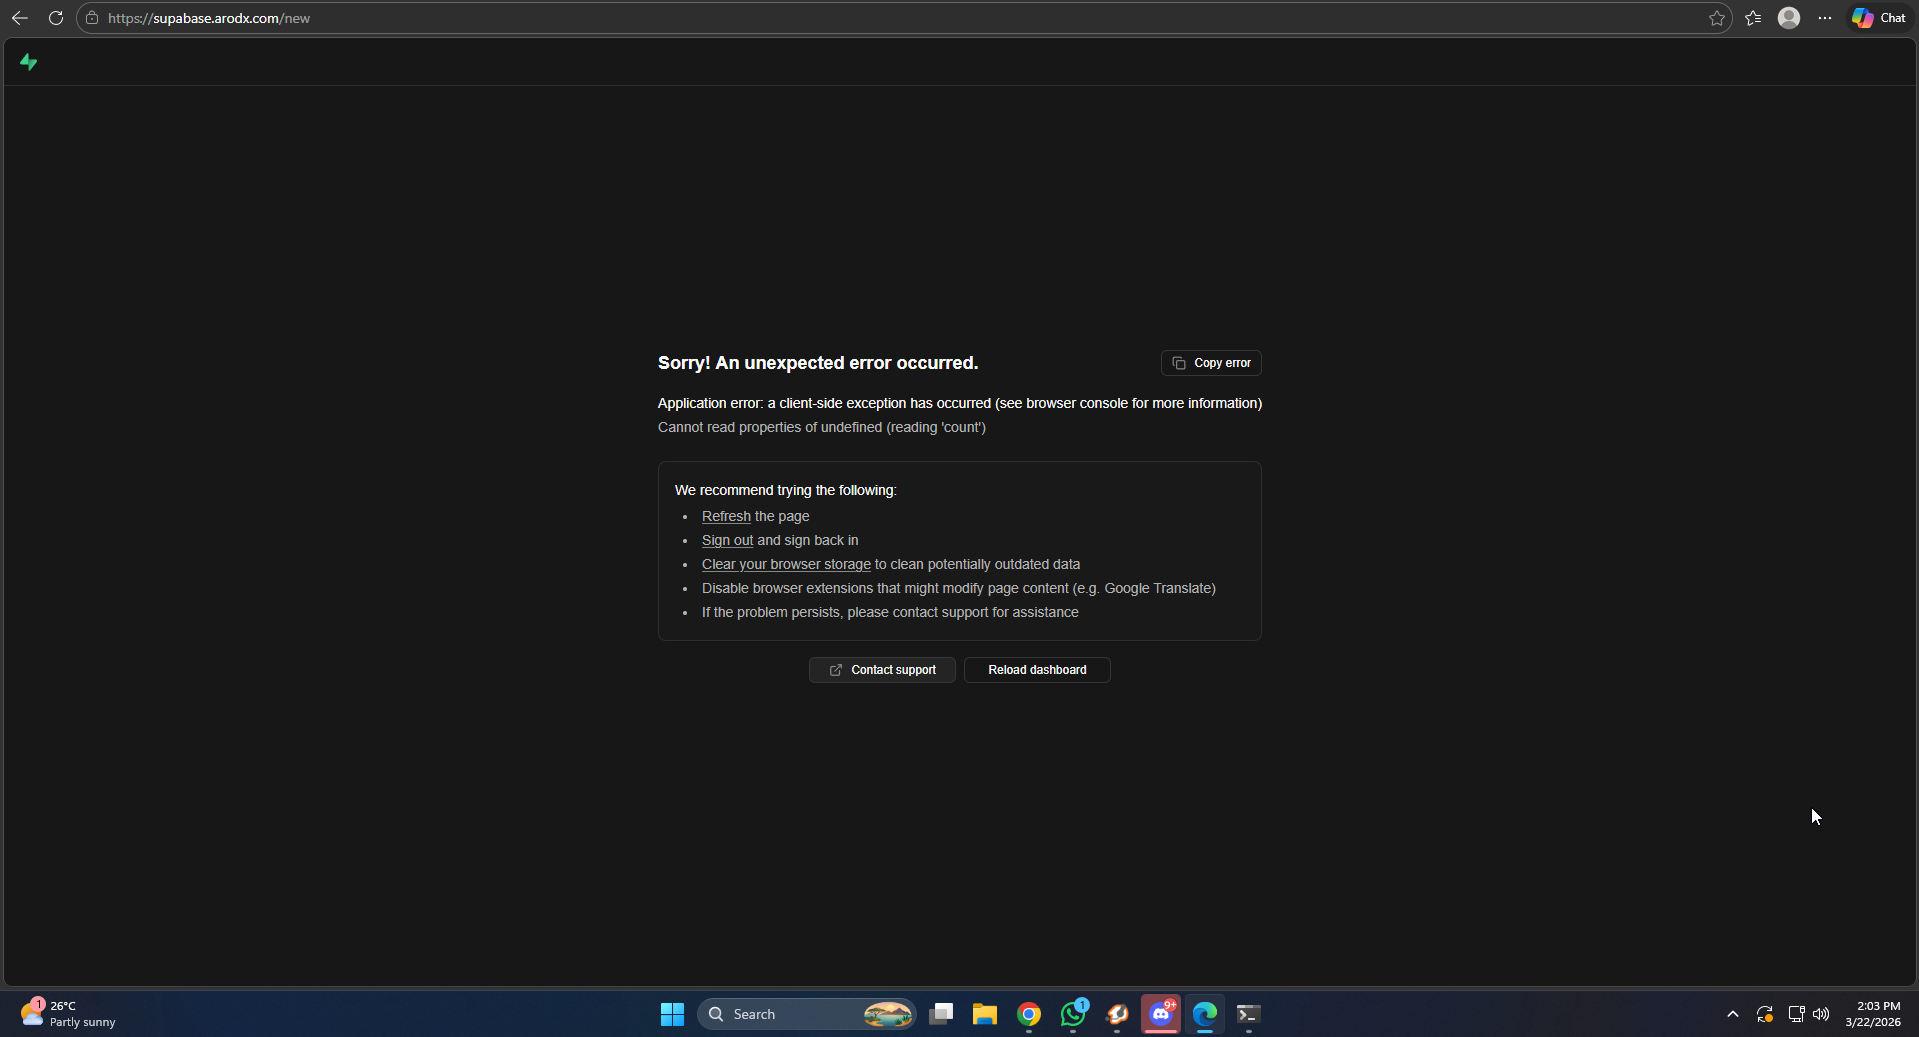Open the browser profile avatar
Screen dimensions: 1919x1037
pyautogui.click(x=1789, y=18)
